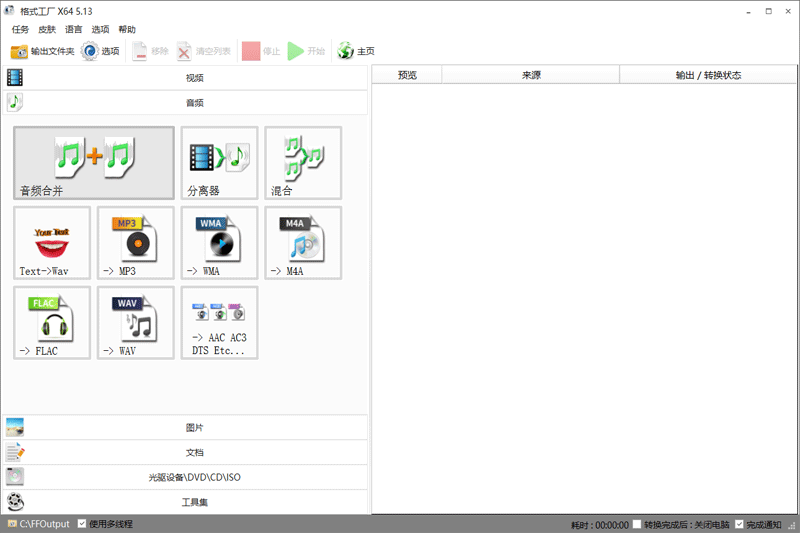Click the green 开始 start button

point(306,51)
